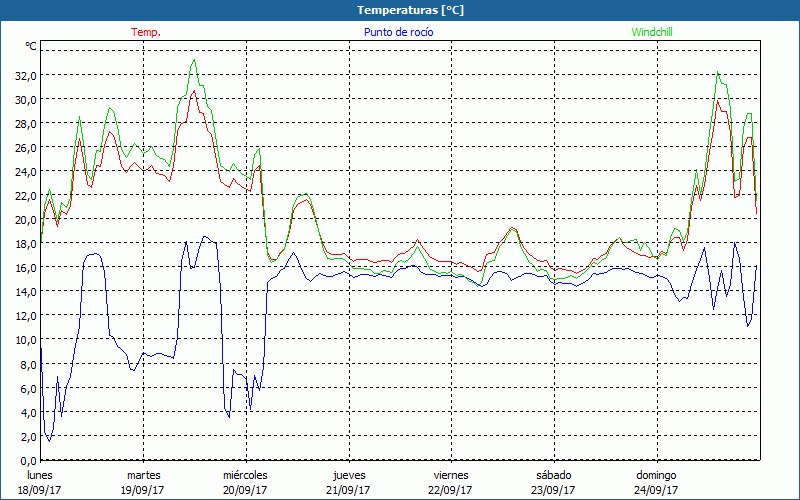Click the 21/09/17 date label
The height and width of the screenshot is (500, 800).
(348, 490)
